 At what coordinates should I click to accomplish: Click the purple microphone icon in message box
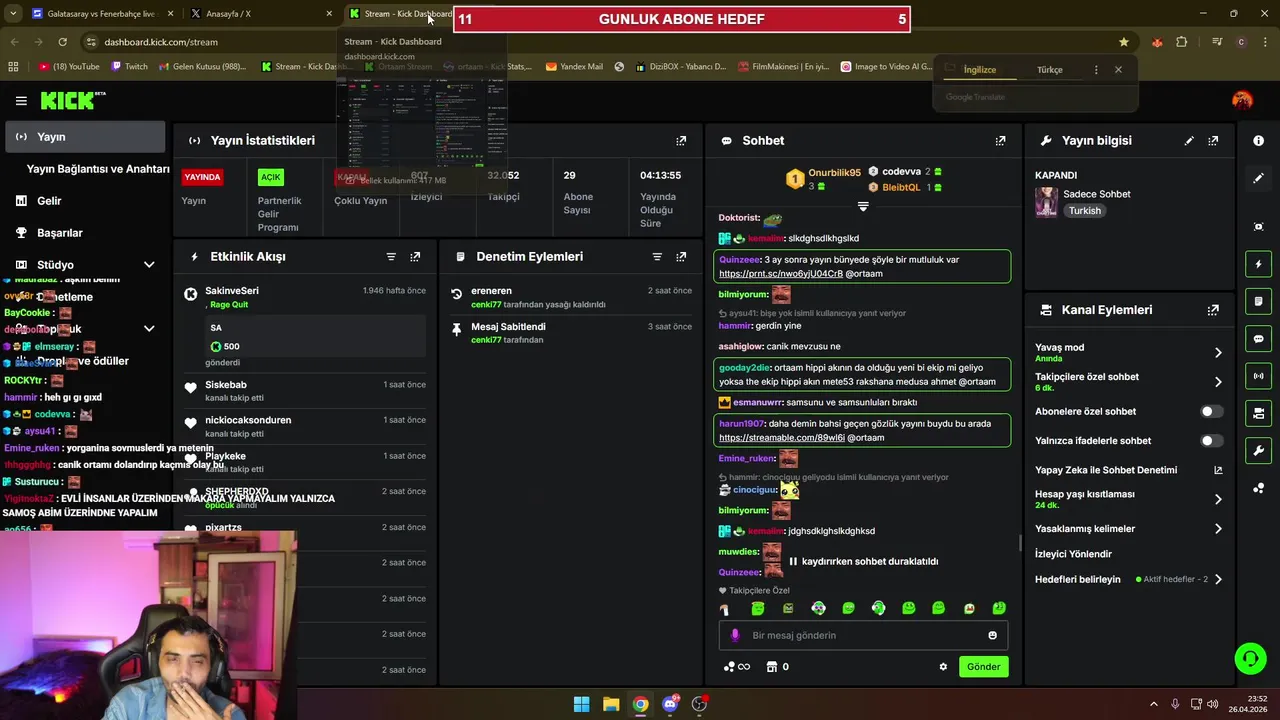point(735,635)
